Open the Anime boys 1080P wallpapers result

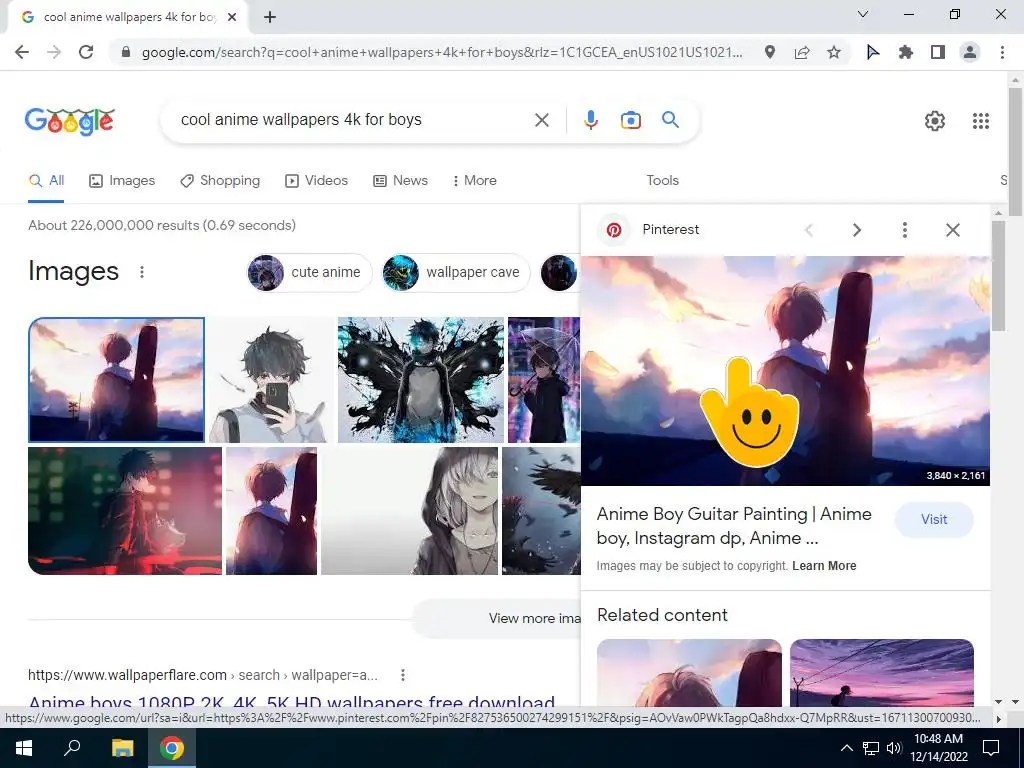(292, 702)
